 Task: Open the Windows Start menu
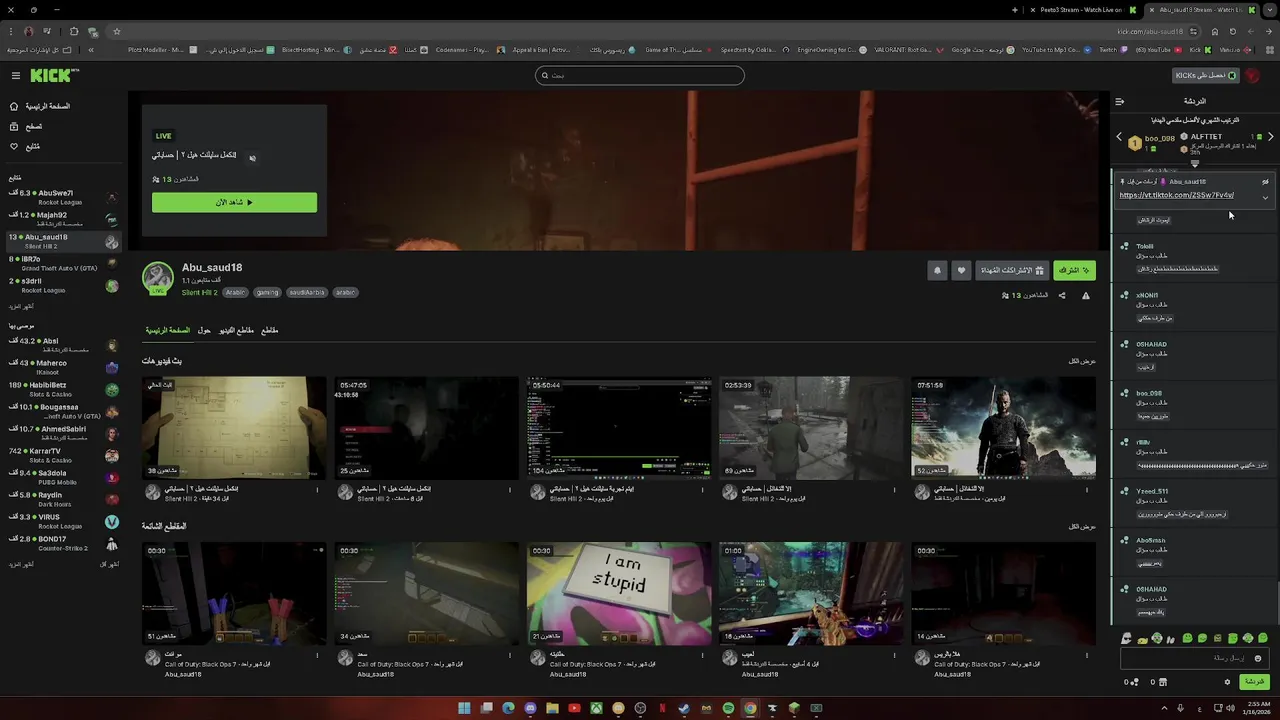coord(464,708)
